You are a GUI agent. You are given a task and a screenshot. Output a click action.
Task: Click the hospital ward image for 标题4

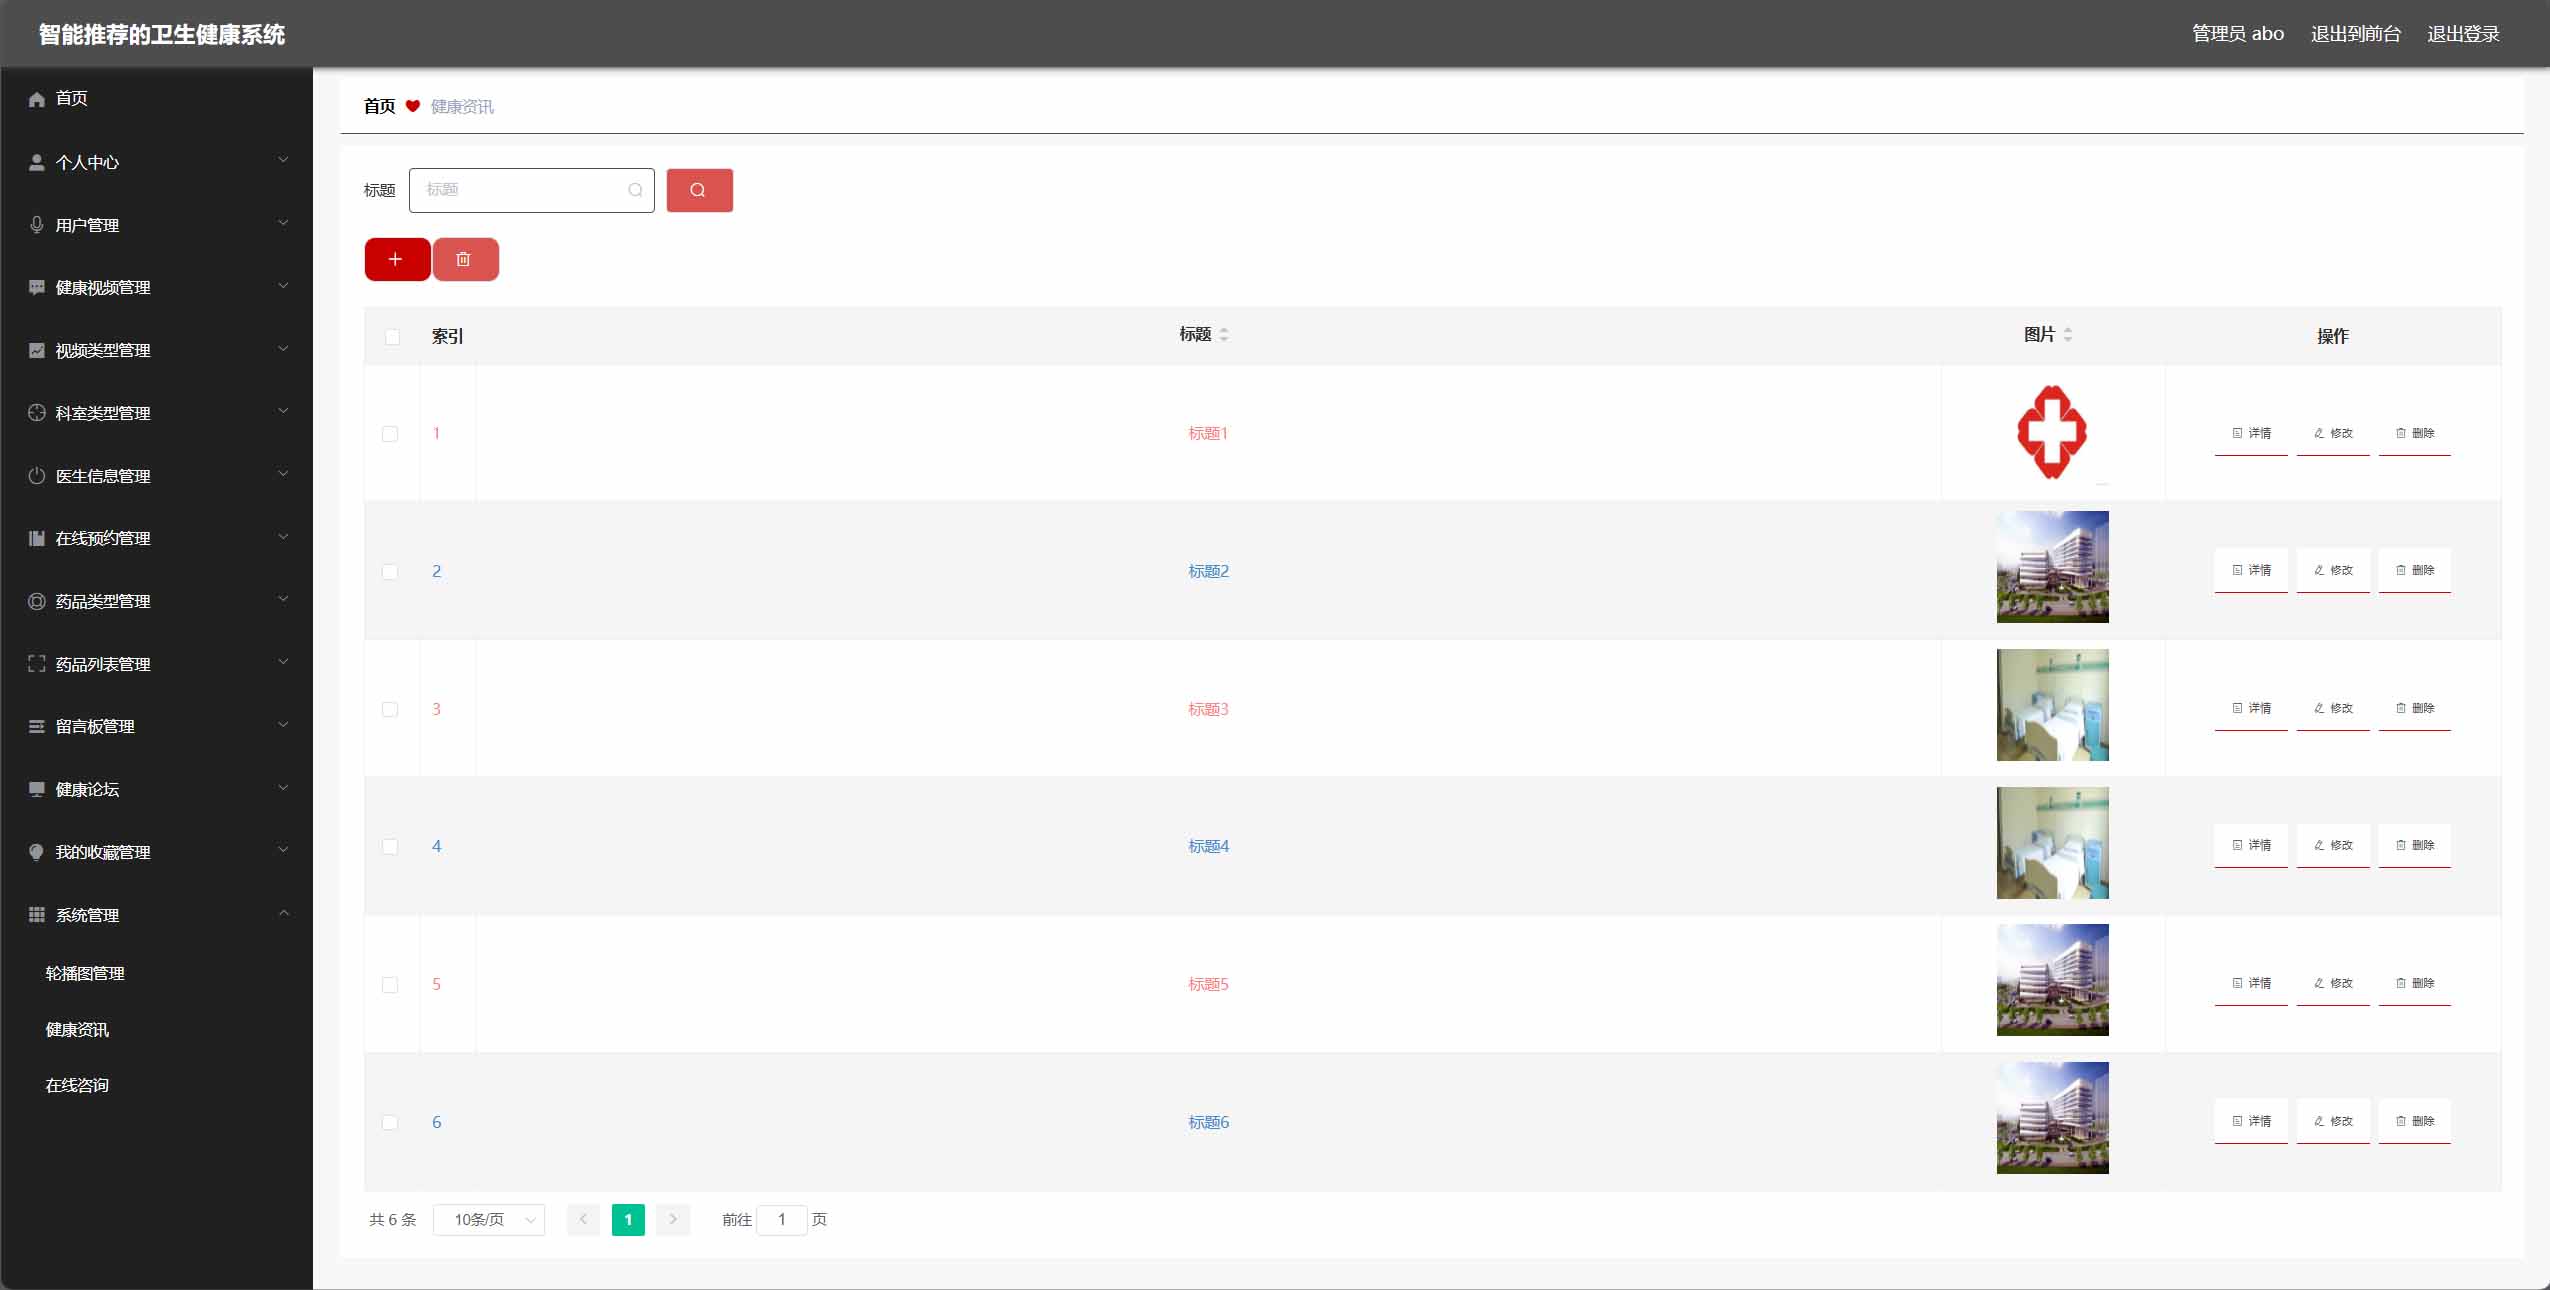[x=2052, y=843]
